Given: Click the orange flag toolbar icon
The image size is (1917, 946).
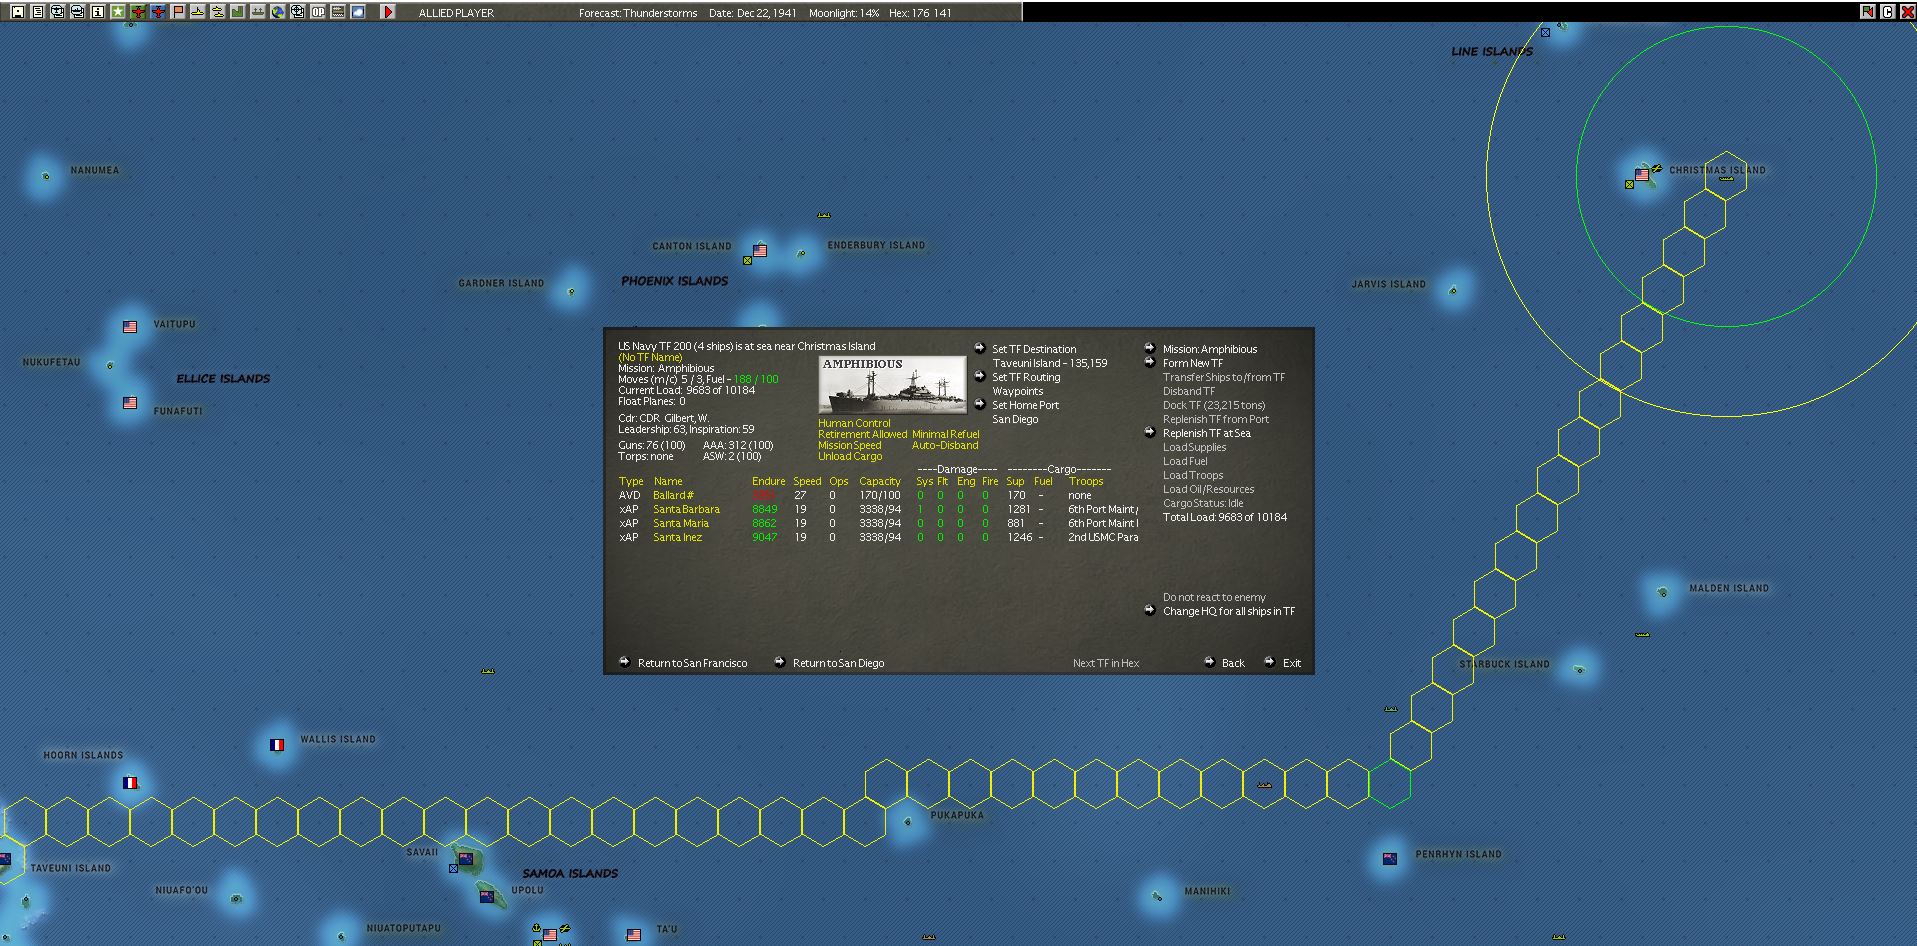Looking at the screenshot, I should click(x=178, y=12).
